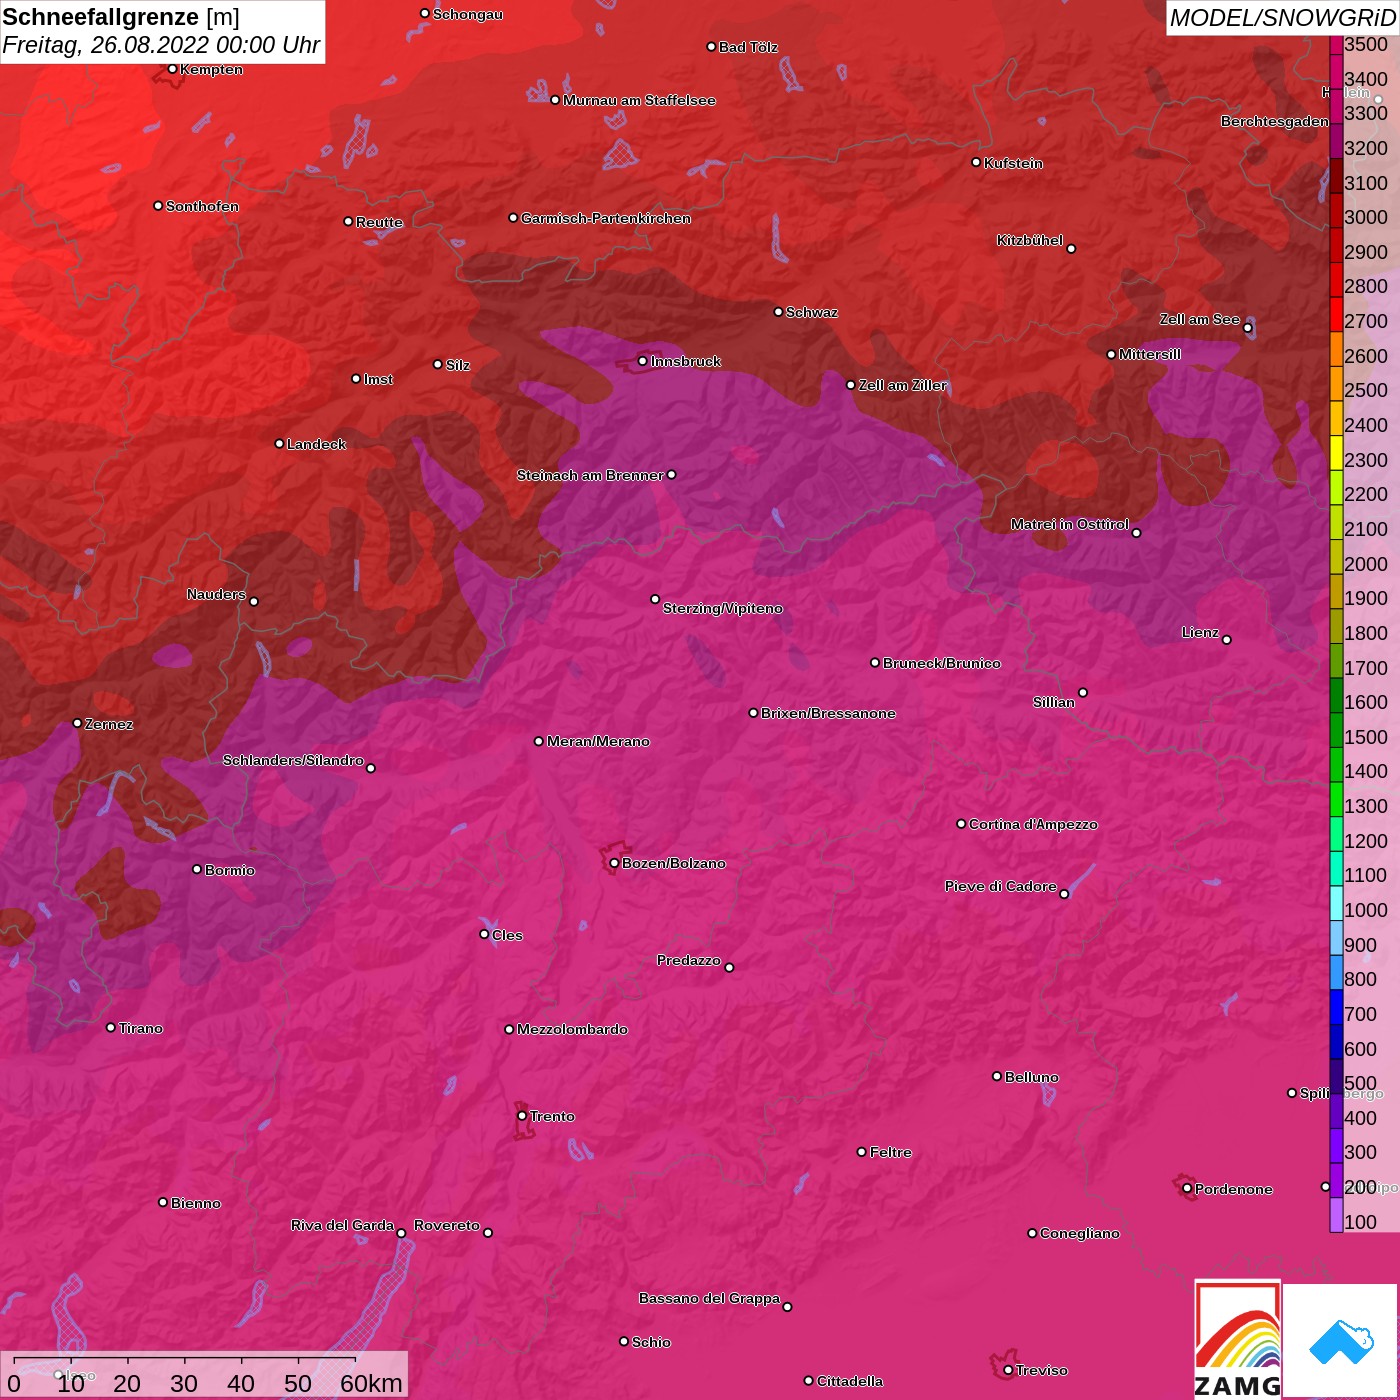Screen dimensions: 1400x1400
Task: Click the Trento city marker
Action: [x=522, y=1116]
